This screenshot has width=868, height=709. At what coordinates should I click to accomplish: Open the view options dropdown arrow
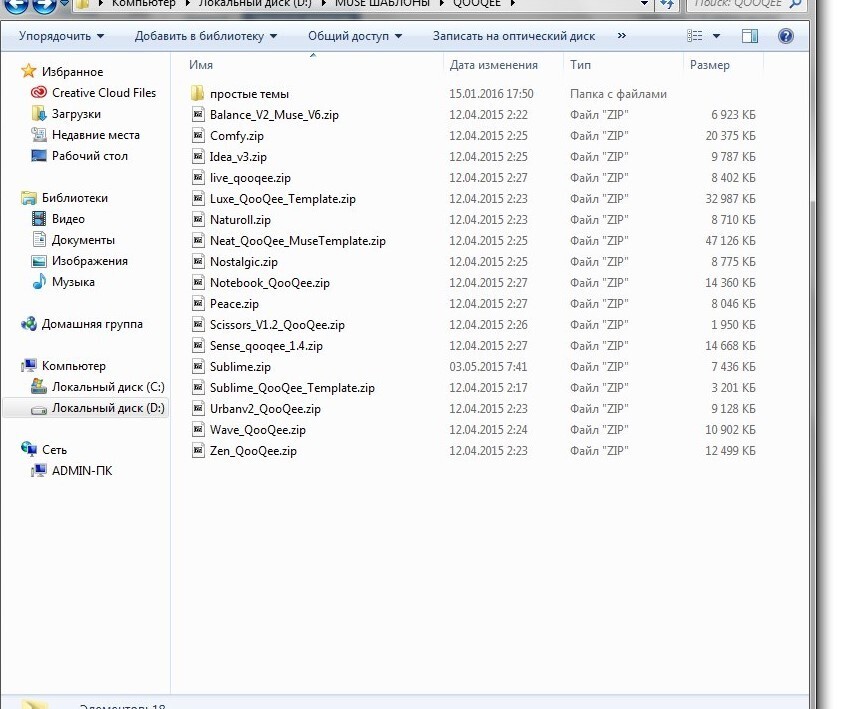point(716,36)
